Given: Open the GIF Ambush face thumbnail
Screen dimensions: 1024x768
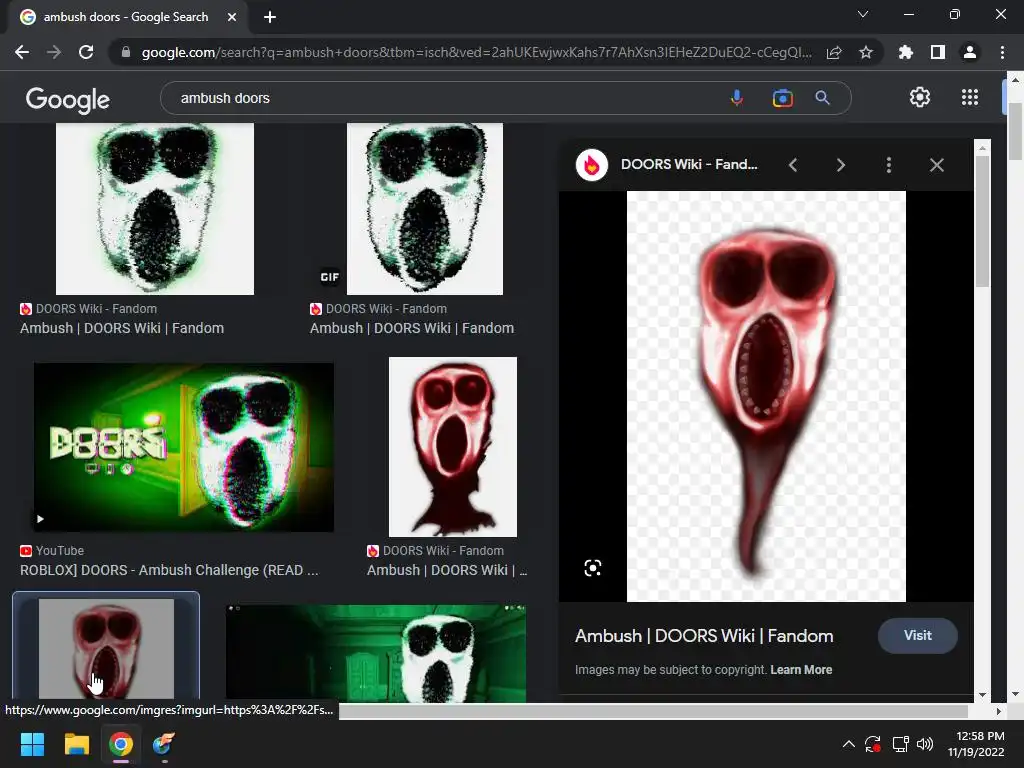Looking at the screenshot, I should 425,209.
